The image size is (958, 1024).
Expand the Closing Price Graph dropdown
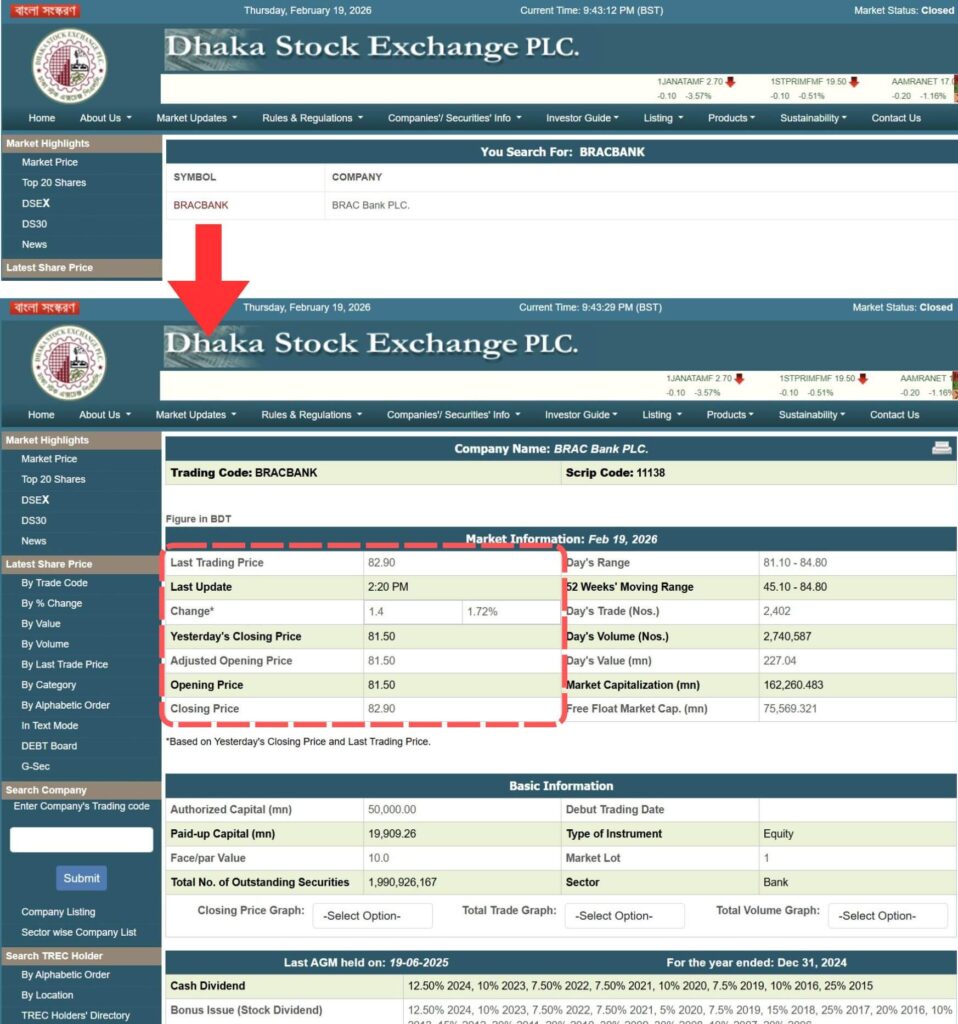pos(372,916)
